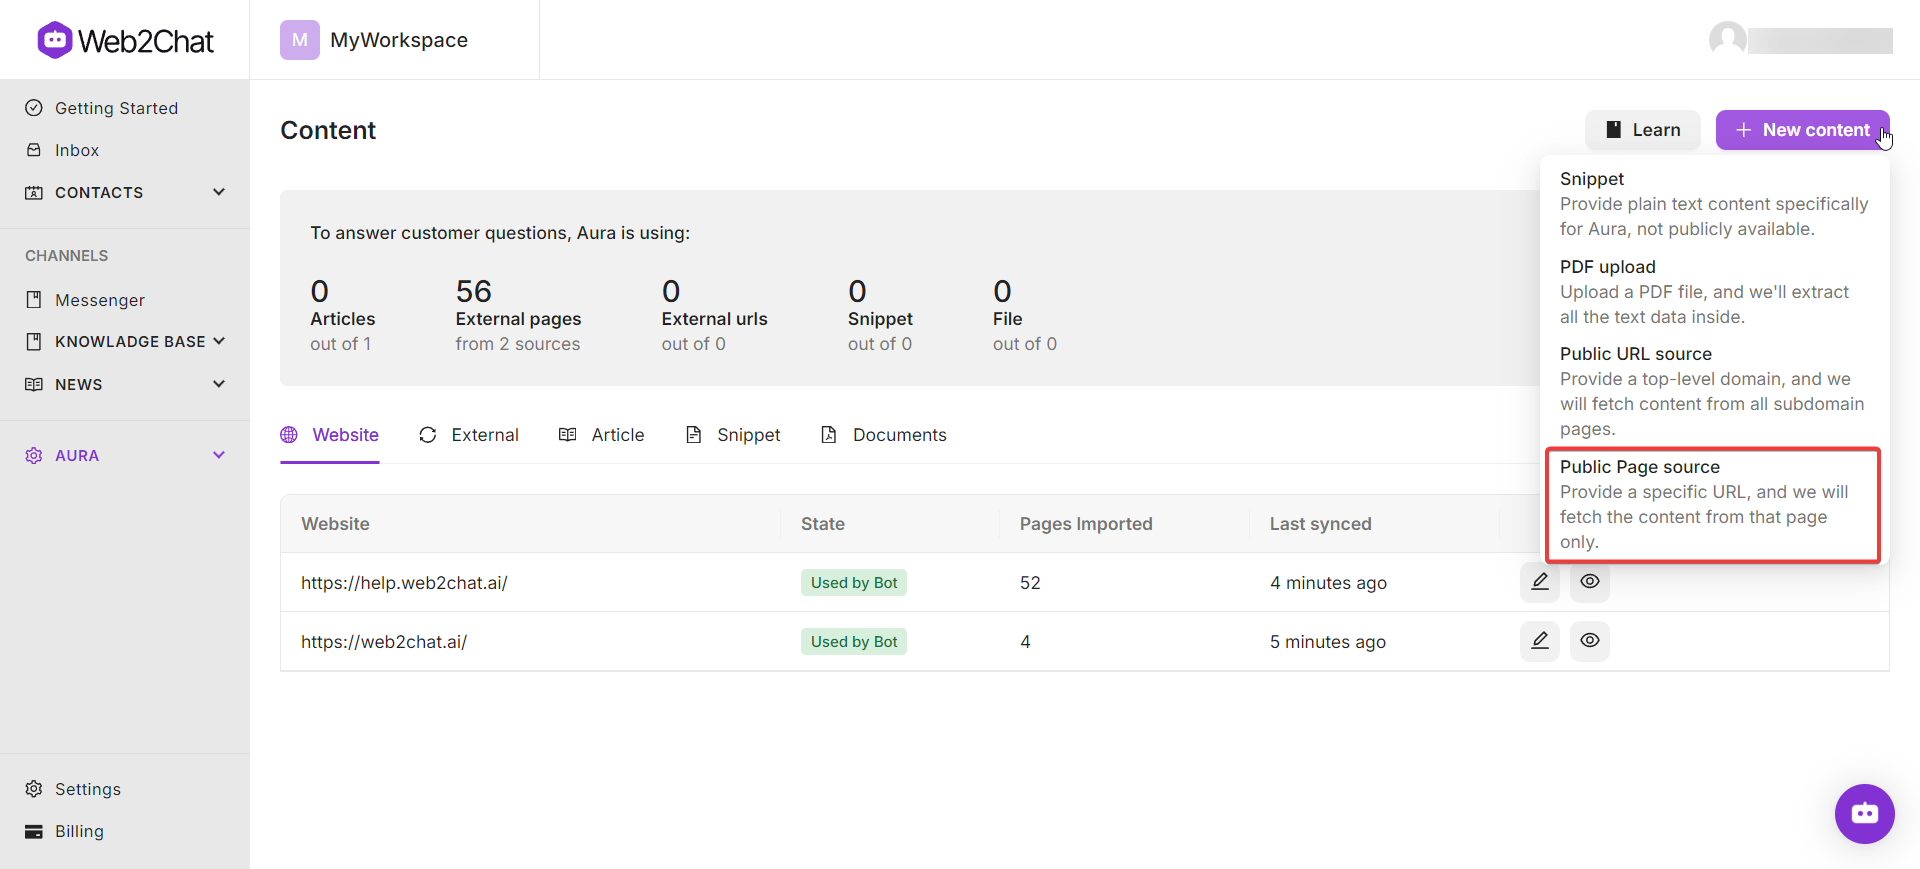
Task: Click the Messenger channel icon
Action: pos(34,300)
